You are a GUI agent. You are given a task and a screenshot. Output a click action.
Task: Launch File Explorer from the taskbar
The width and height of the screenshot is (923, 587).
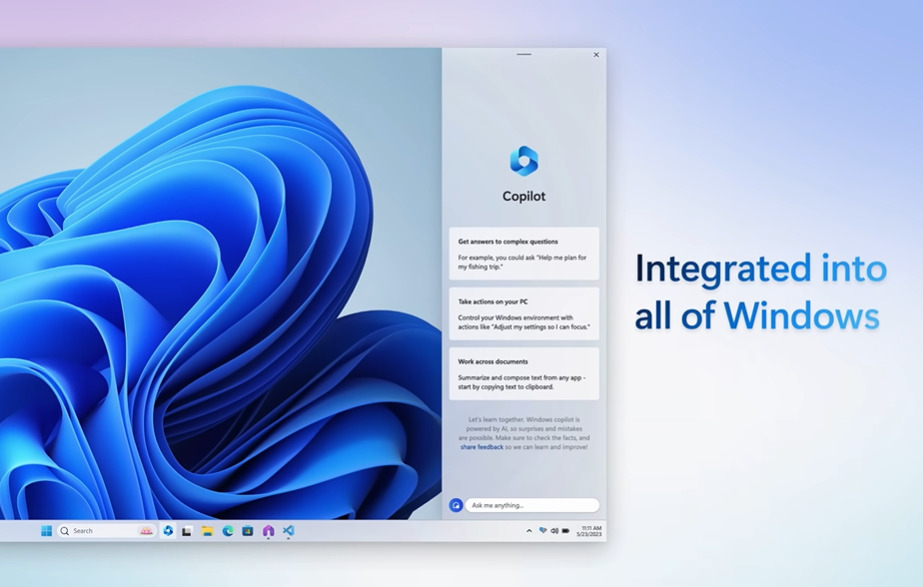click(207, 531)
